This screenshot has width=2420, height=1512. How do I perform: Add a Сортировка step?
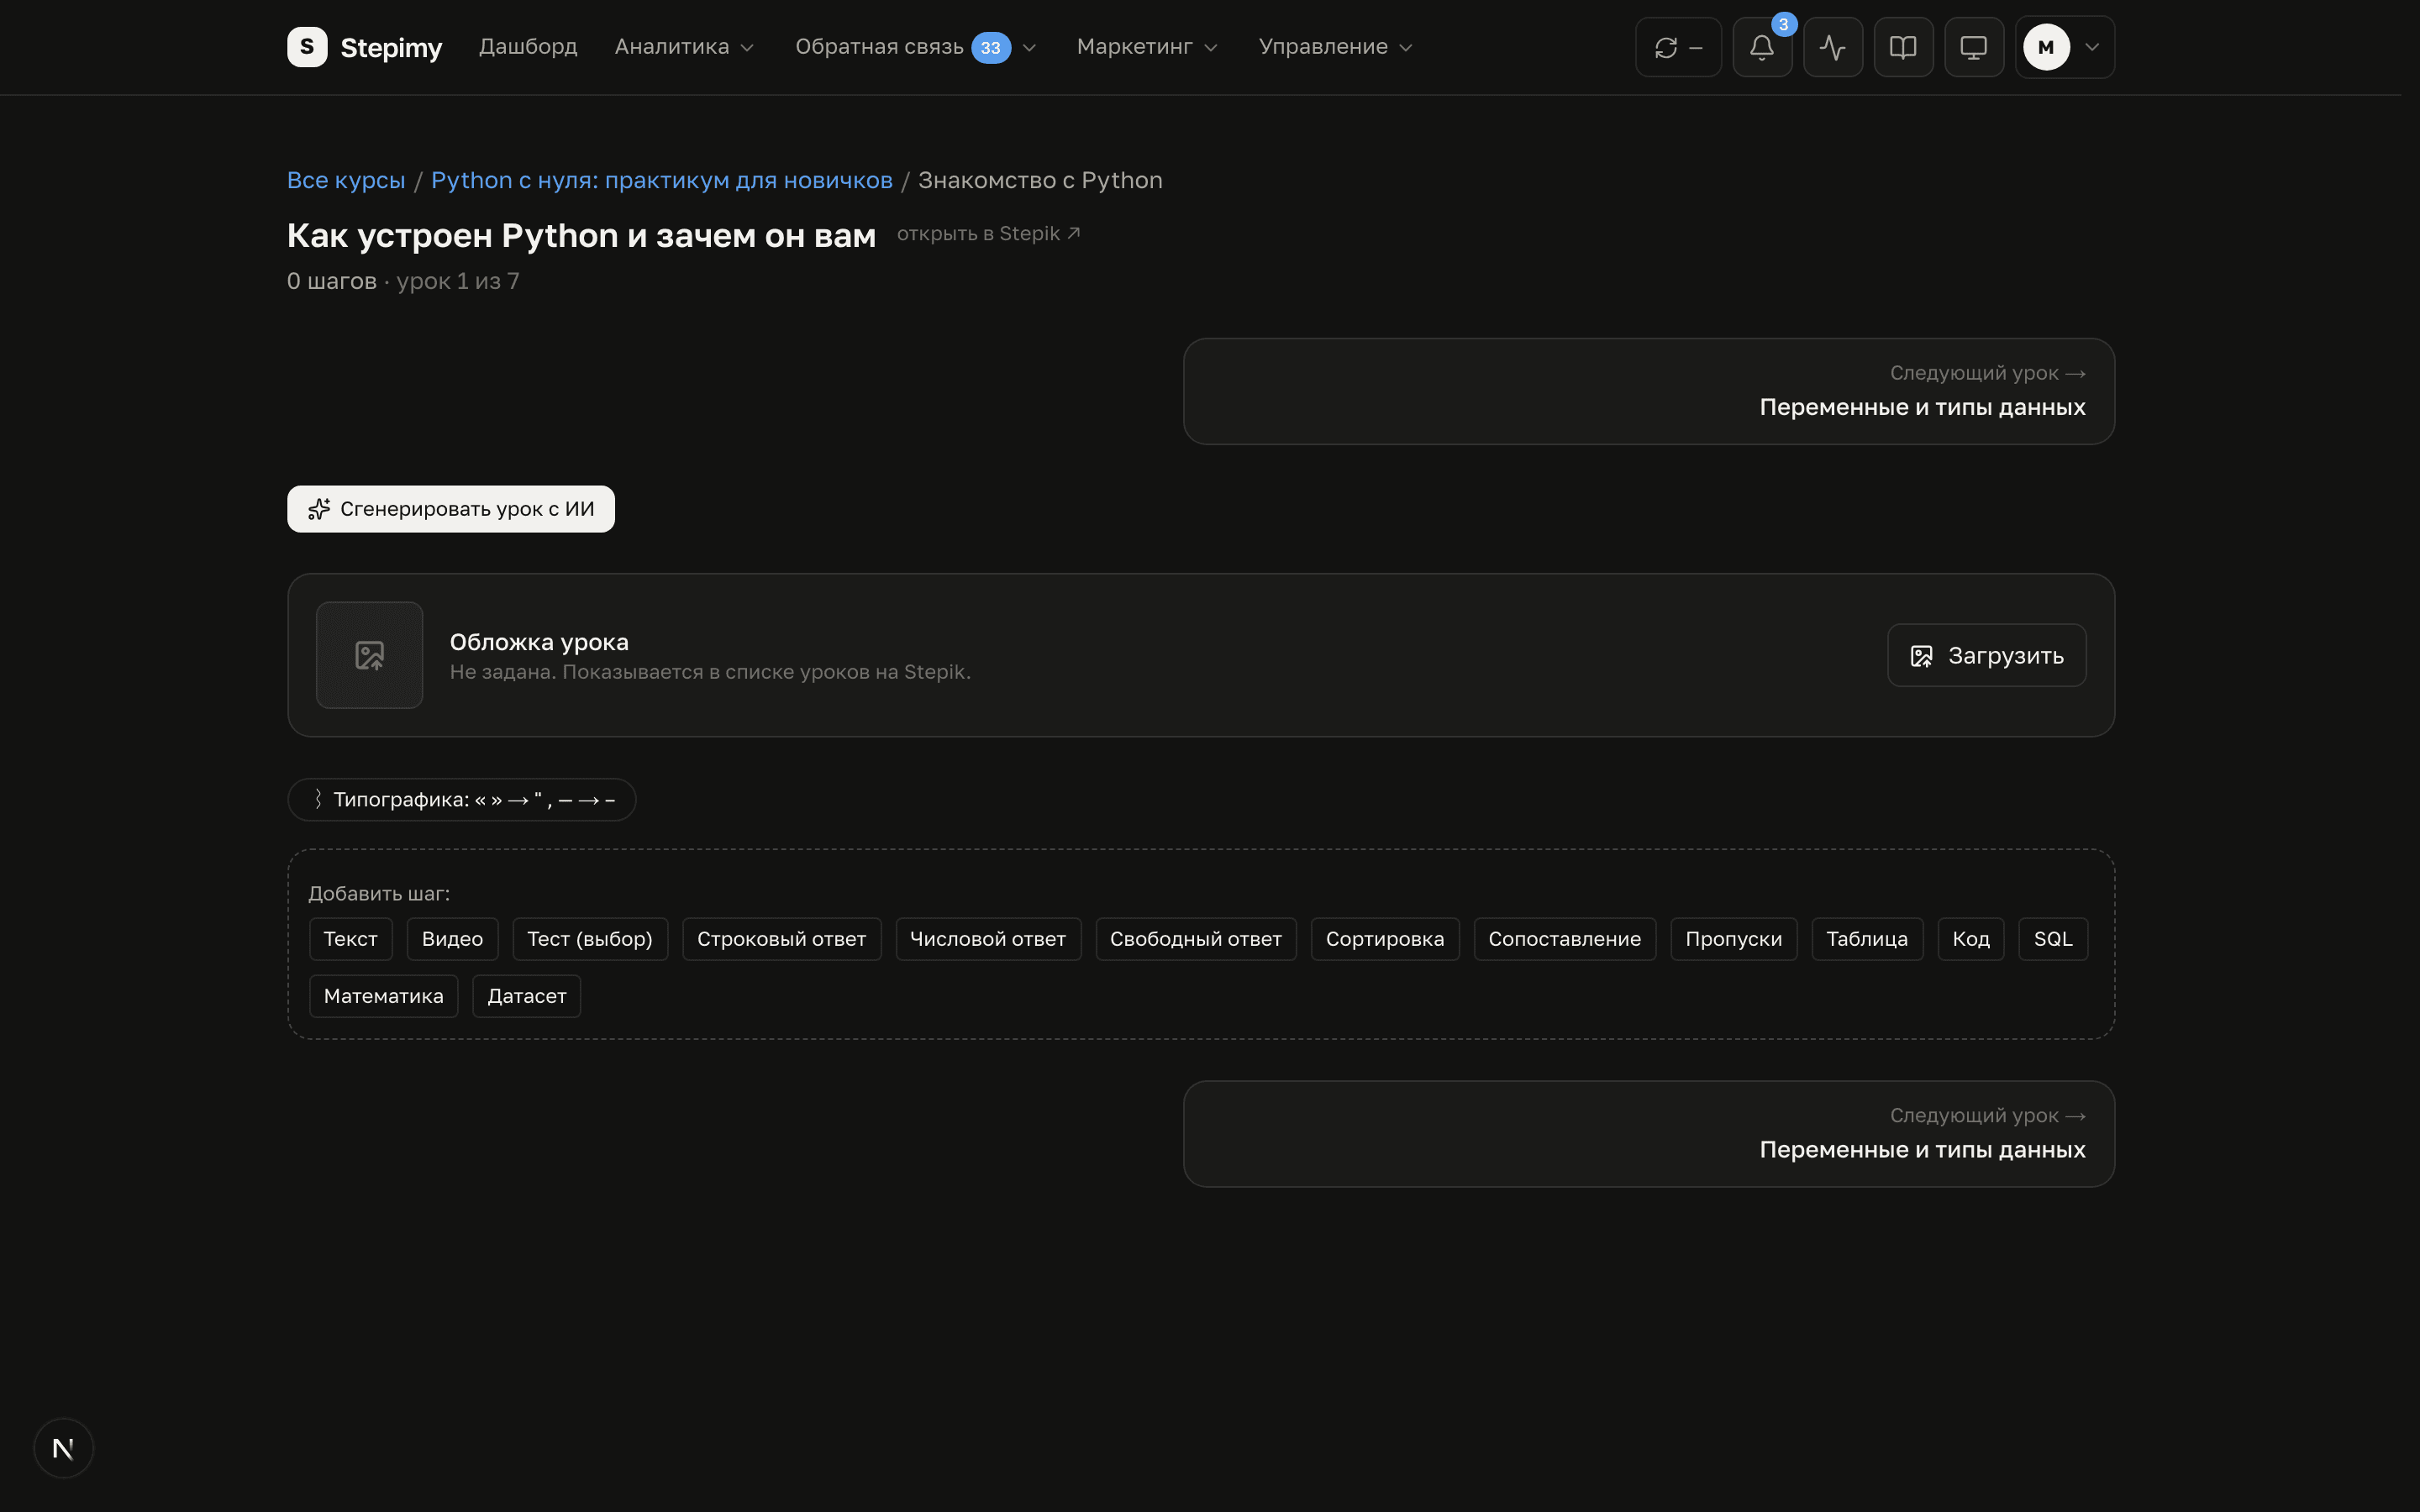point(1385,938)
